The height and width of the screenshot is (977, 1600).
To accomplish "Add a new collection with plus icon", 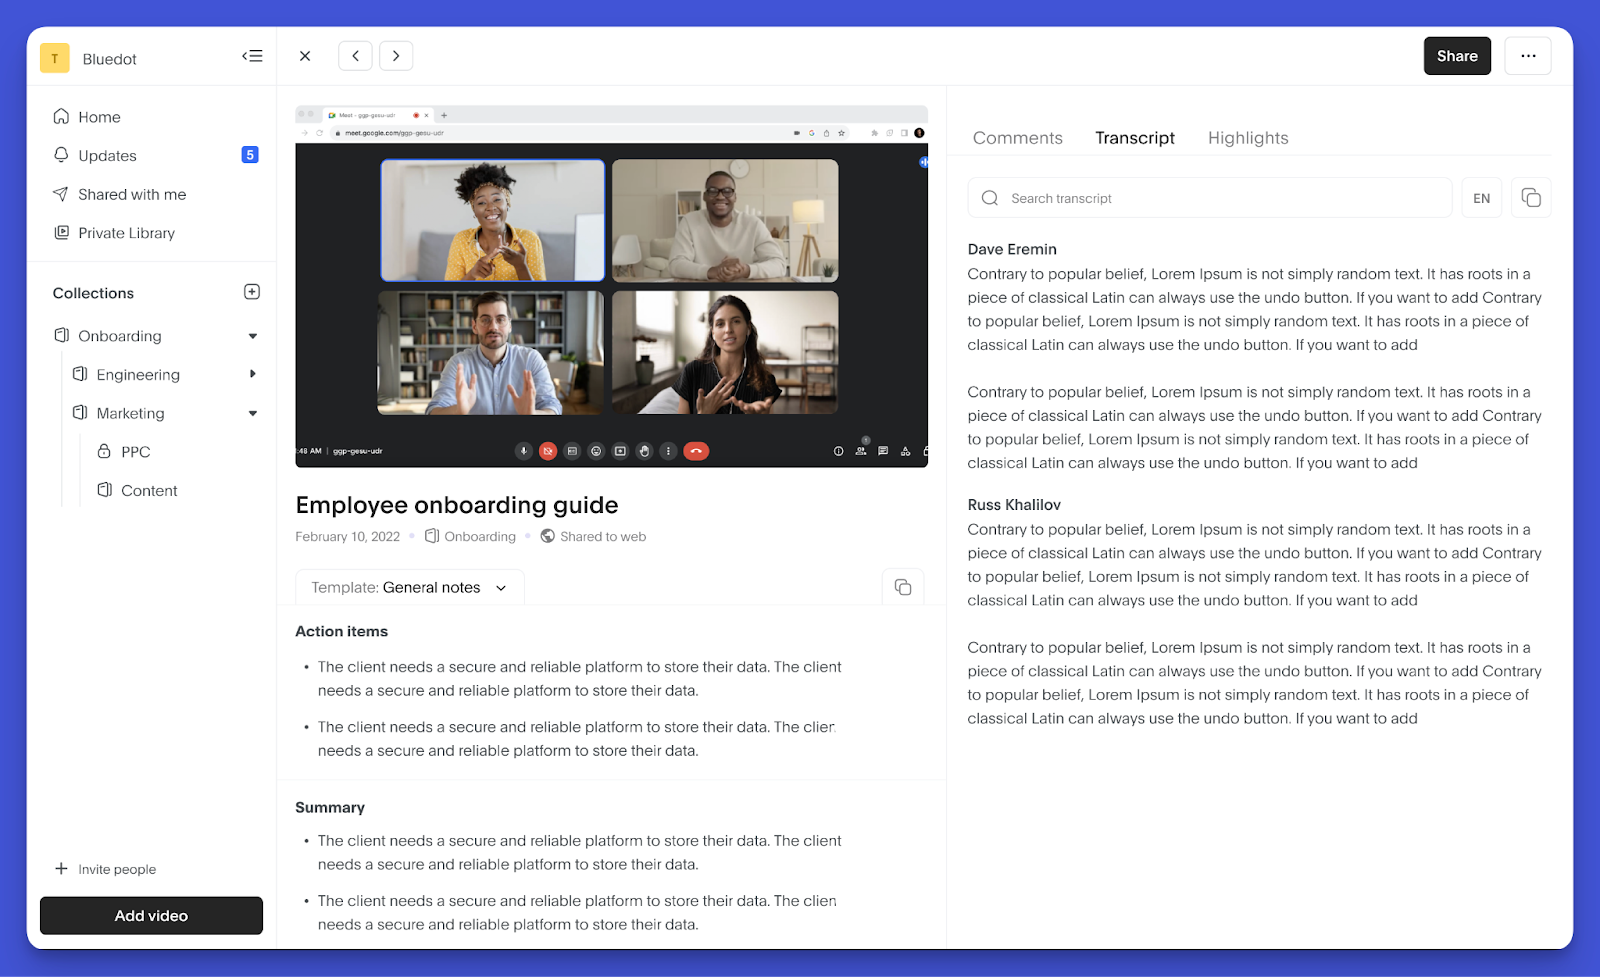I will [252, 292].
